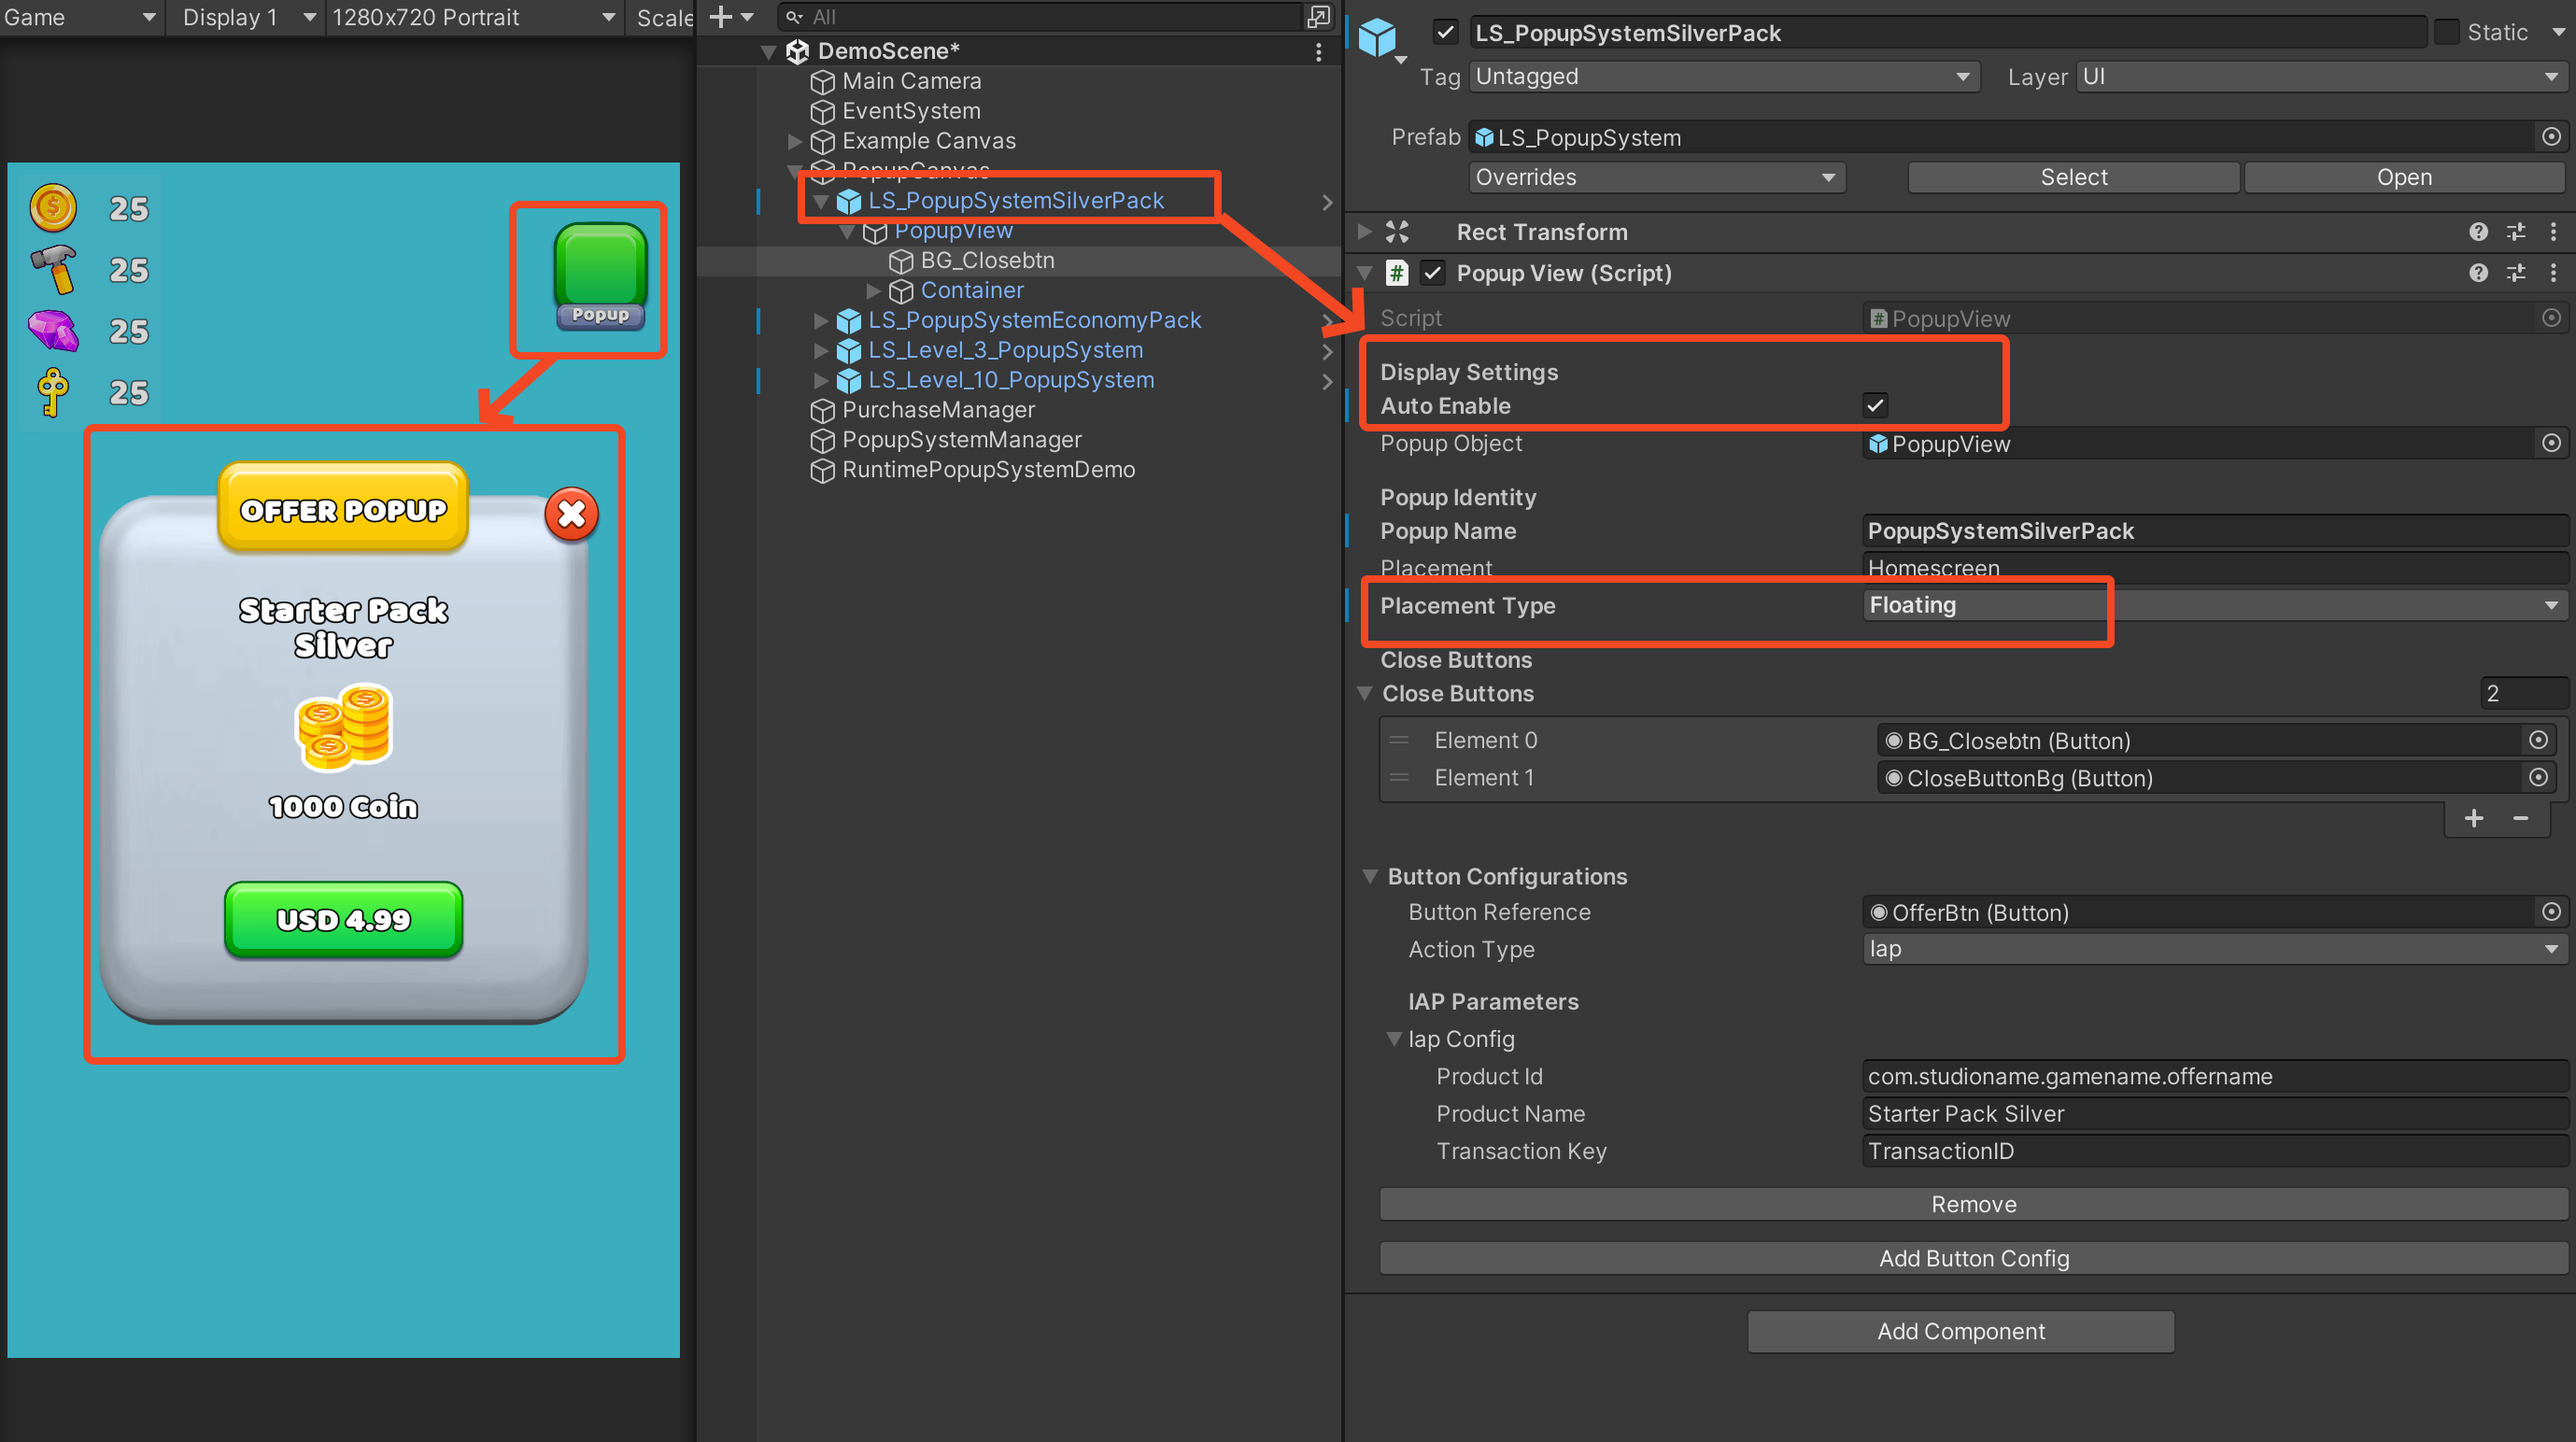
Task: Open Popup View script help icon
Action: coord(2477,273)
